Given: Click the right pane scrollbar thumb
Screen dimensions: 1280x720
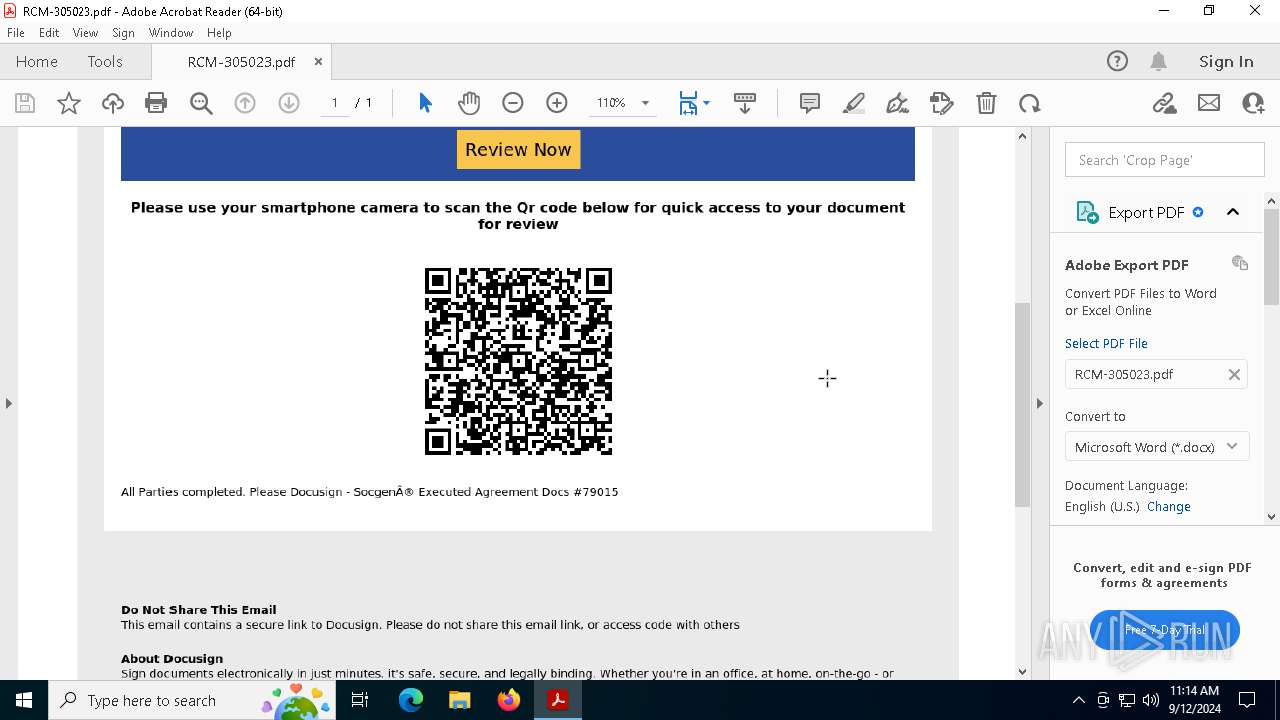Looking at the screenshot, I should [x=1271, y=256].
